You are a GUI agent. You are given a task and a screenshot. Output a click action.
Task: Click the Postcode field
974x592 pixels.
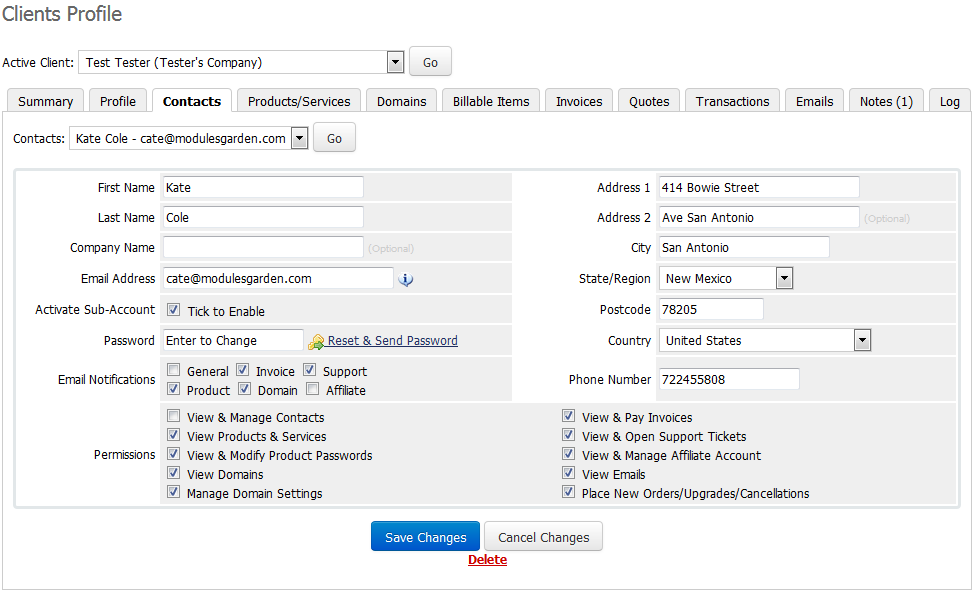[x=711, y=309]
